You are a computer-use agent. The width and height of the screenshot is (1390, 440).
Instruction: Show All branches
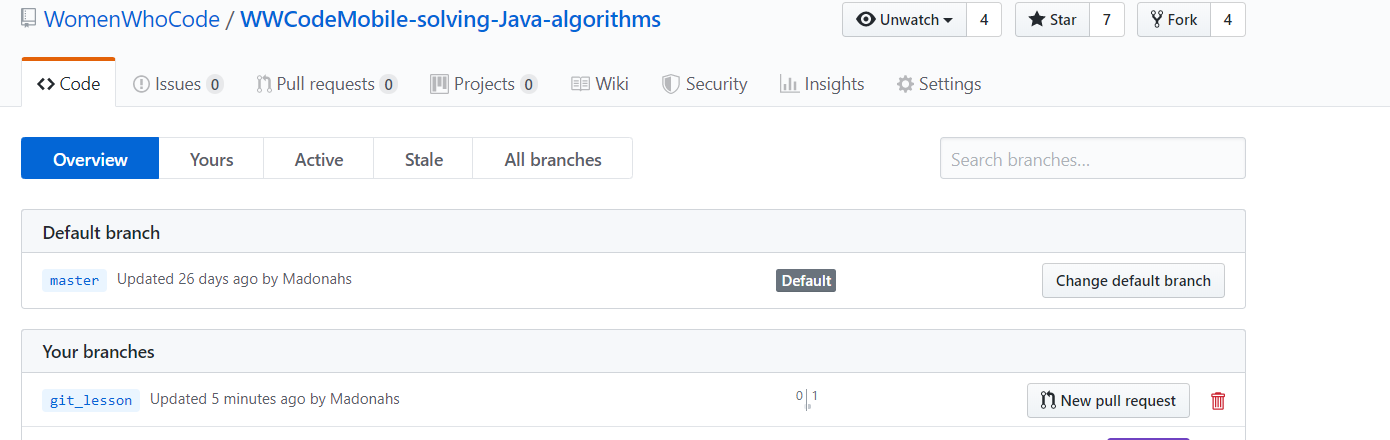click(553, 159)
